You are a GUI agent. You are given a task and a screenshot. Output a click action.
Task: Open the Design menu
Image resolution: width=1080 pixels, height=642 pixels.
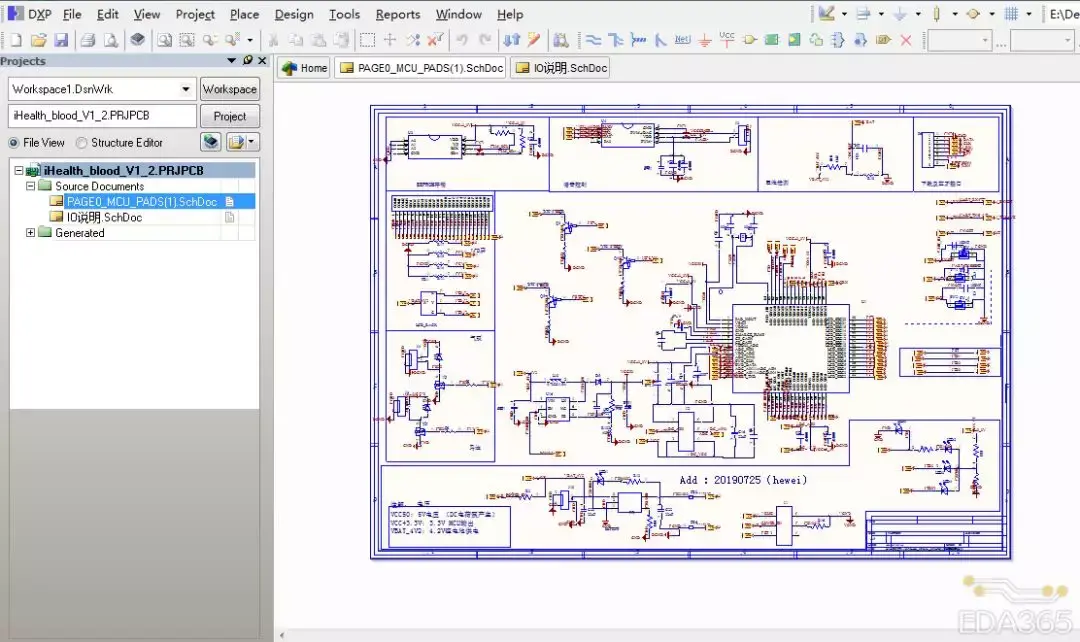point(293,14)
